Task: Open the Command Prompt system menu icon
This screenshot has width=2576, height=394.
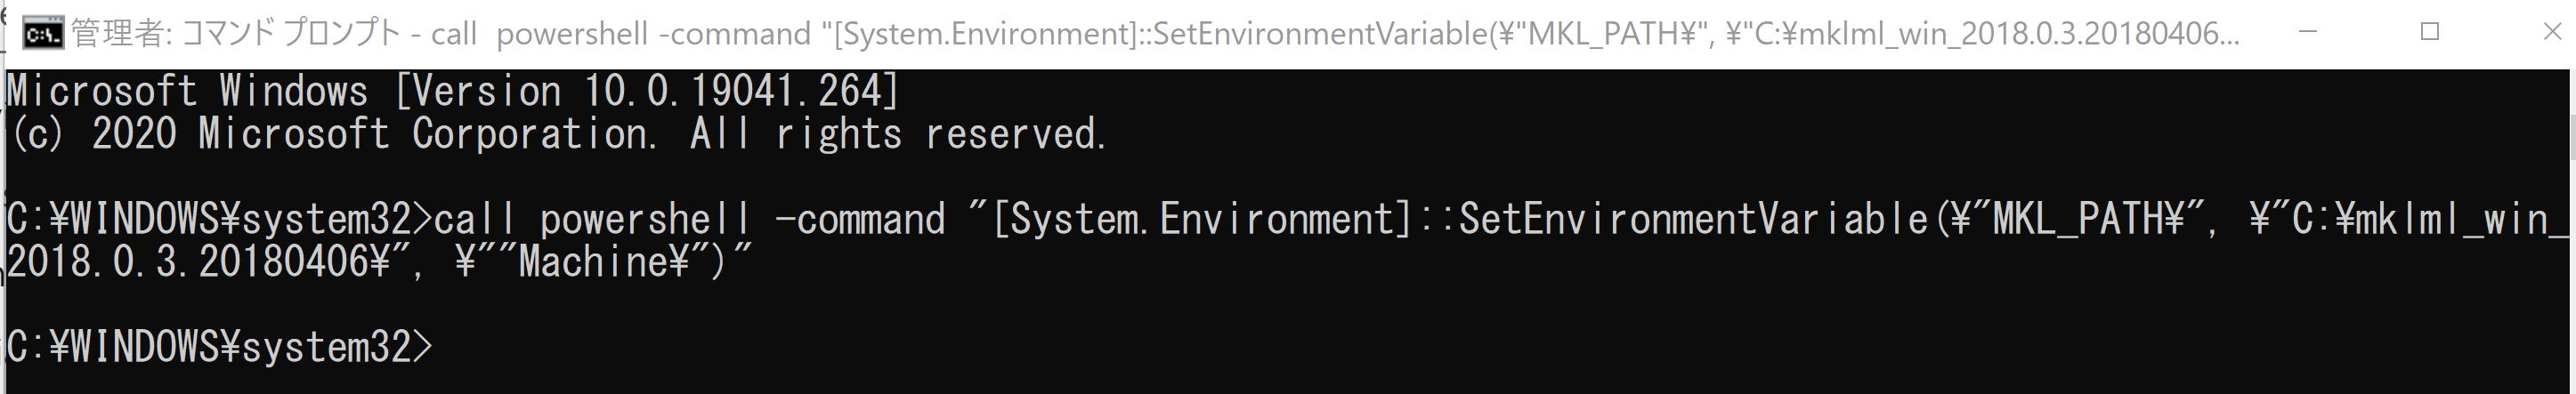Action: pyautogui.click(x=43, y=33)
